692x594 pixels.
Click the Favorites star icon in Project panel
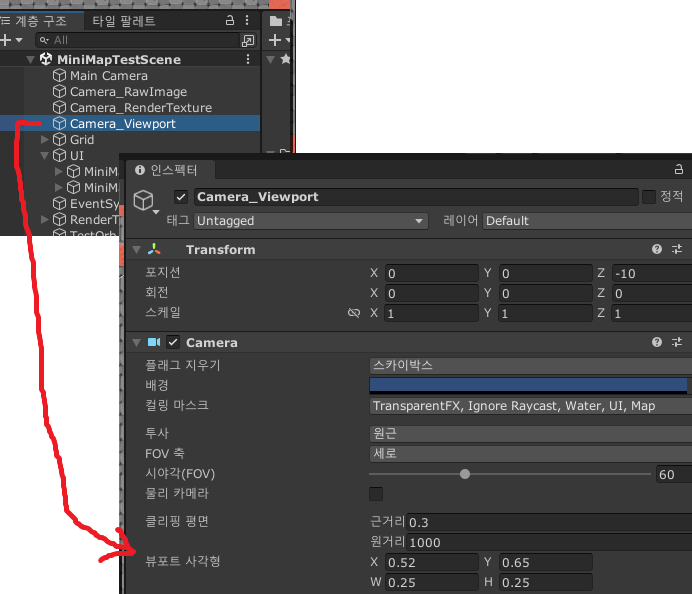pos(286,59)
